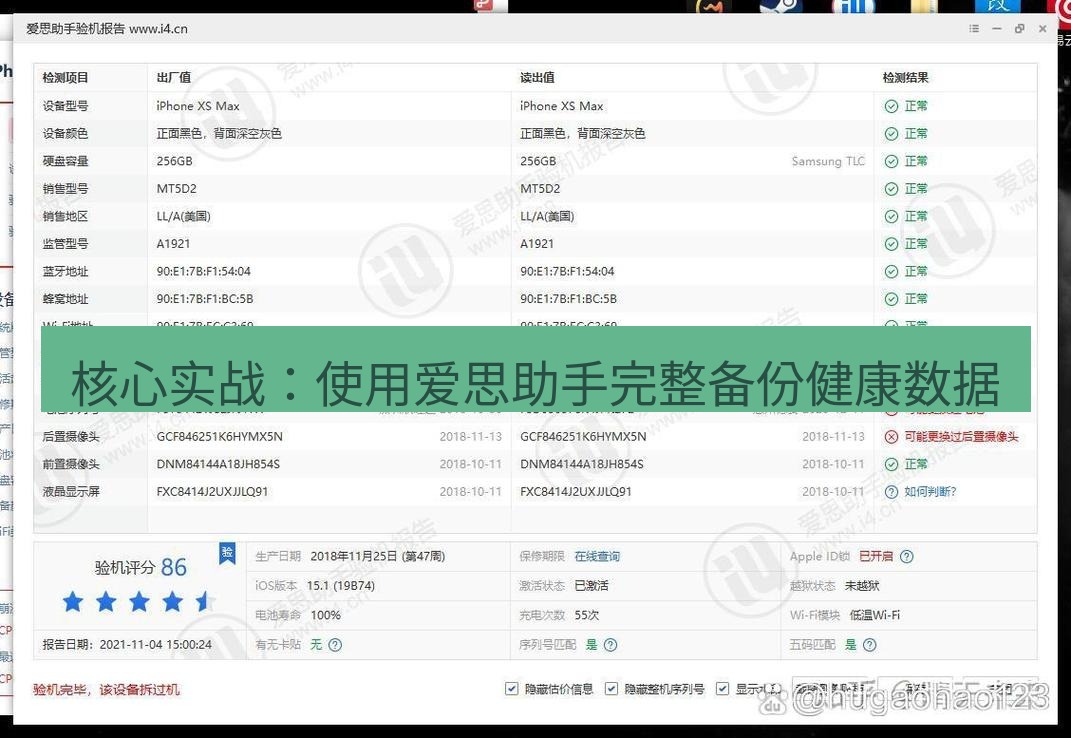Click red X icon on 后置摄像头 result
Screen dimensions: 1071x738
click(x=890, y=436)
